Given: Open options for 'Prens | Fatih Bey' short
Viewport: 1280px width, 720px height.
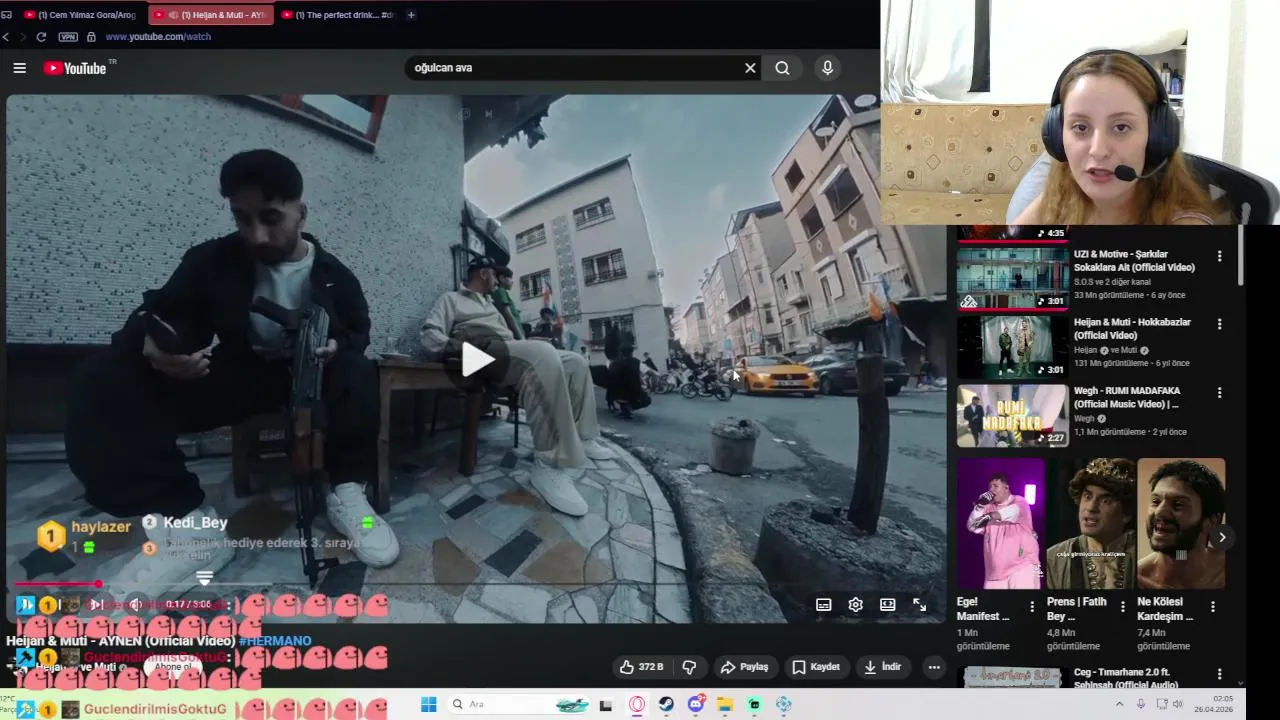Looking at the screenshot, I should (x=1122, y=607).
